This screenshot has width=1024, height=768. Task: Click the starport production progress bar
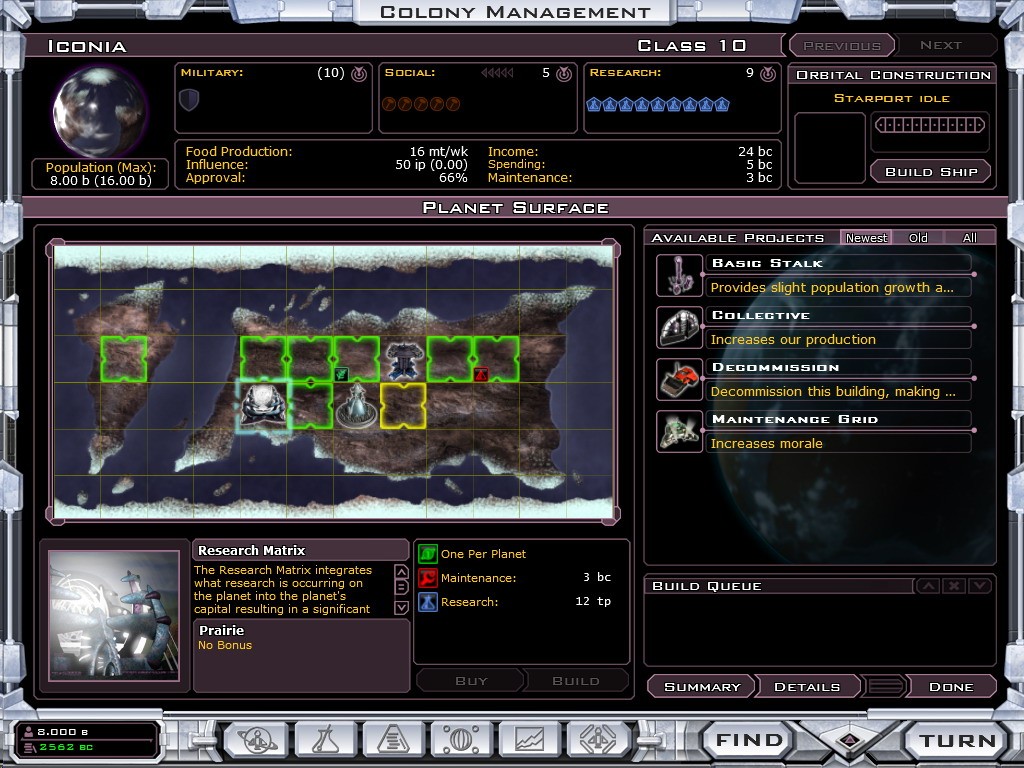(930, 127)
